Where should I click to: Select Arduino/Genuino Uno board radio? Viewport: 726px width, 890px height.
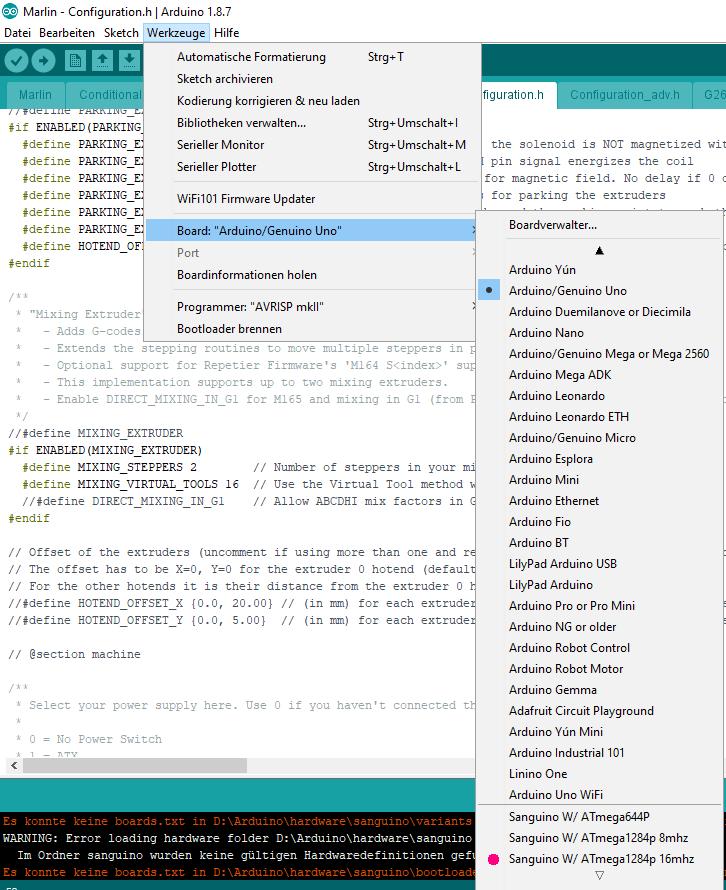point(599,291)
